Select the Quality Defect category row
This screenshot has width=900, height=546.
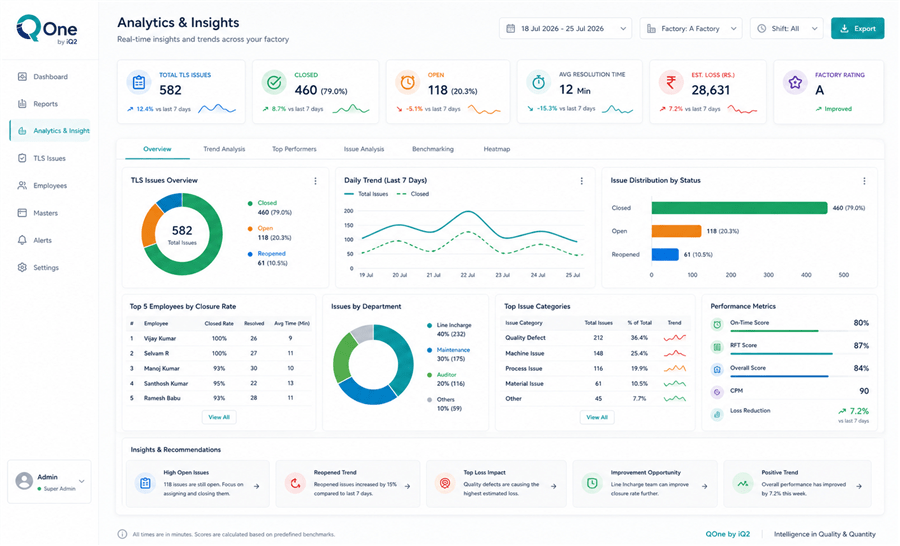[x=595, y=338]
